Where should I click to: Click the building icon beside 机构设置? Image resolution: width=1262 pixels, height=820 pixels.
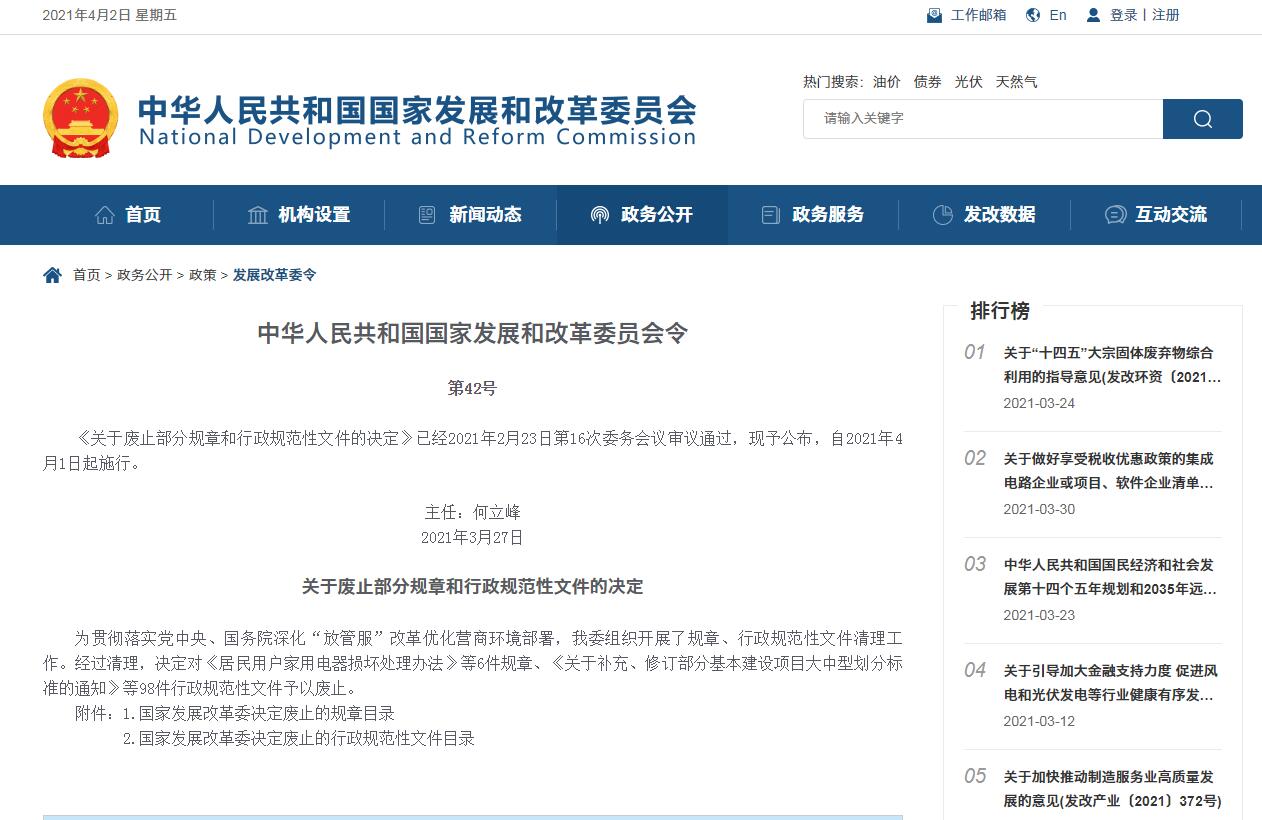(x=258, y=214)
